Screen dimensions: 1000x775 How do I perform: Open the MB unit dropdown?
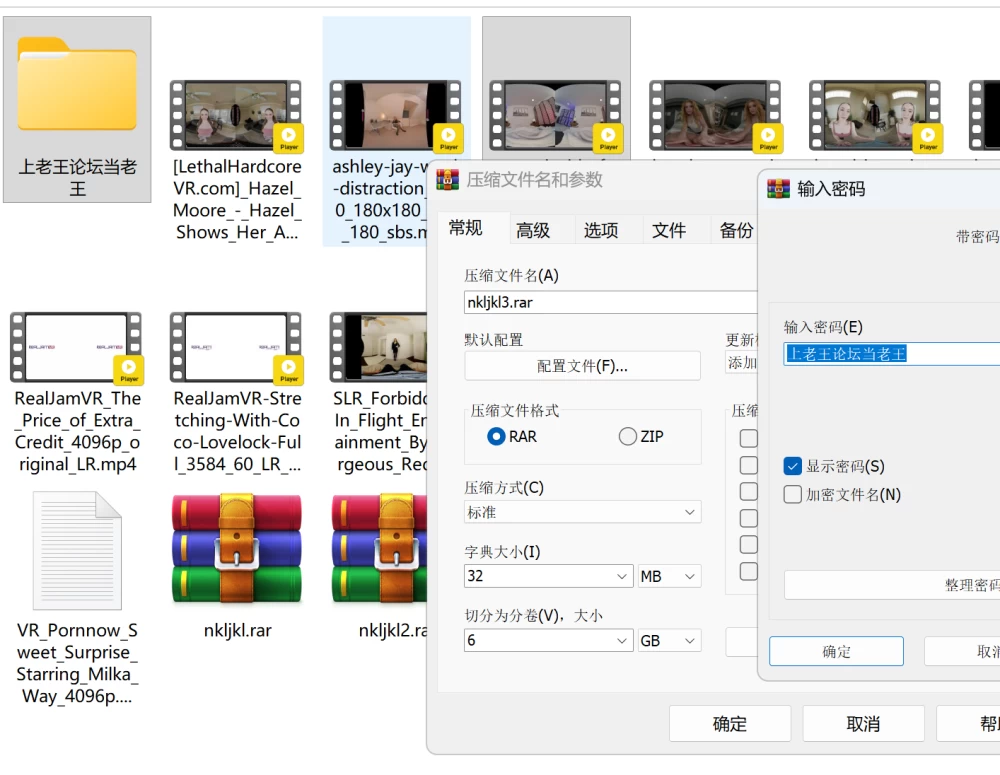[669, 576]
